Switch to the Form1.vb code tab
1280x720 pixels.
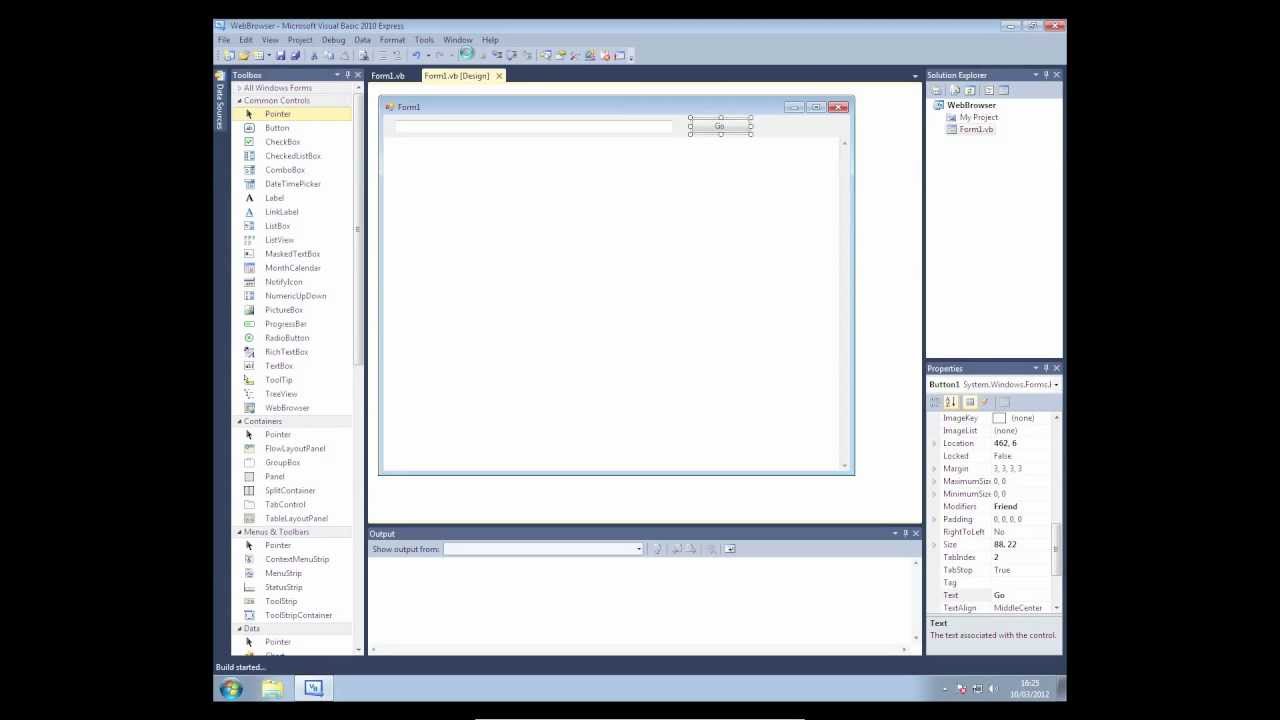click(388, 76)
